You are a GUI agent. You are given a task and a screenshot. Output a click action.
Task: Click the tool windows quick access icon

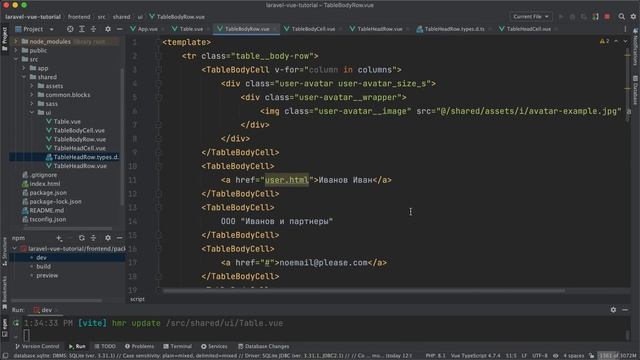pyautogui.click(x=5, y=356)
